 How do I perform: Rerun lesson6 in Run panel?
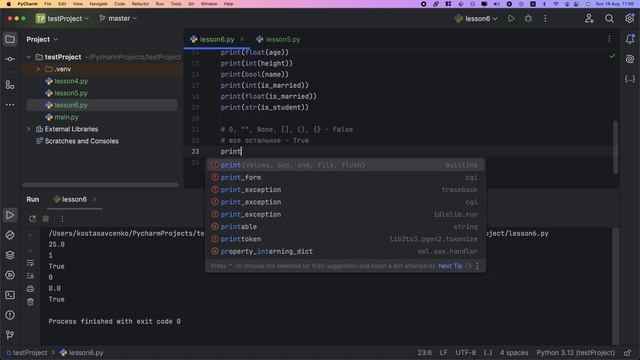click(x=32, y=219)
